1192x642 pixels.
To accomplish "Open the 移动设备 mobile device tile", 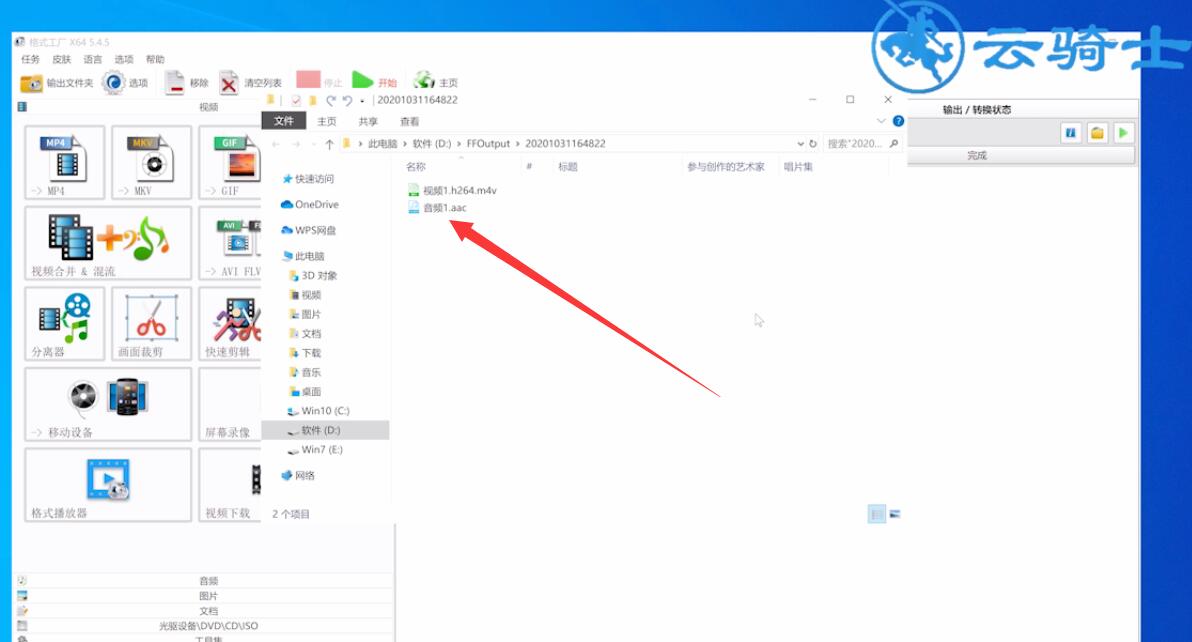I will [x=108, y=404].
